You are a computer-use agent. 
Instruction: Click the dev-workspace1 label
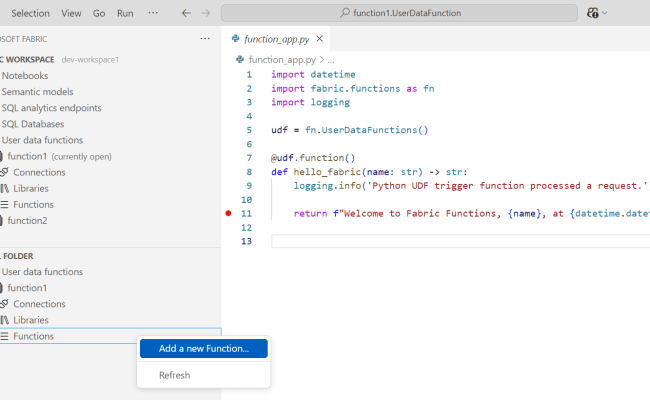(x=90, y=60)
